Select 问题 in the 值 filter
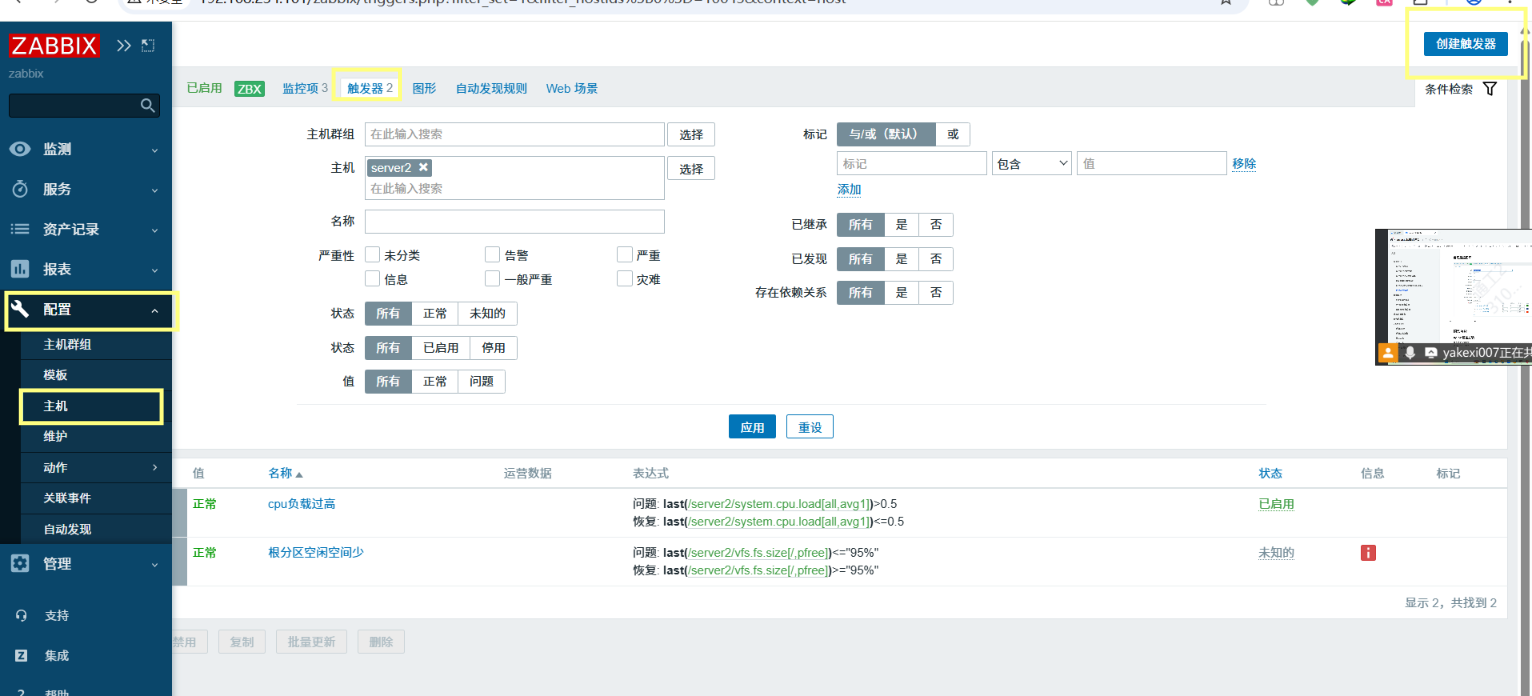This screenshot has width=1532, height=696. (x=481, y=382)
